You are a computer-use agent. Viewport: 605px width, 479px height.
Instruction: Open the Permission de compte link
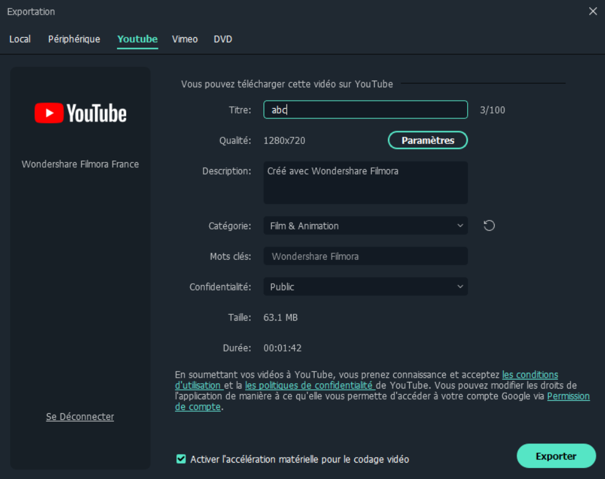(x=568, y=396)
